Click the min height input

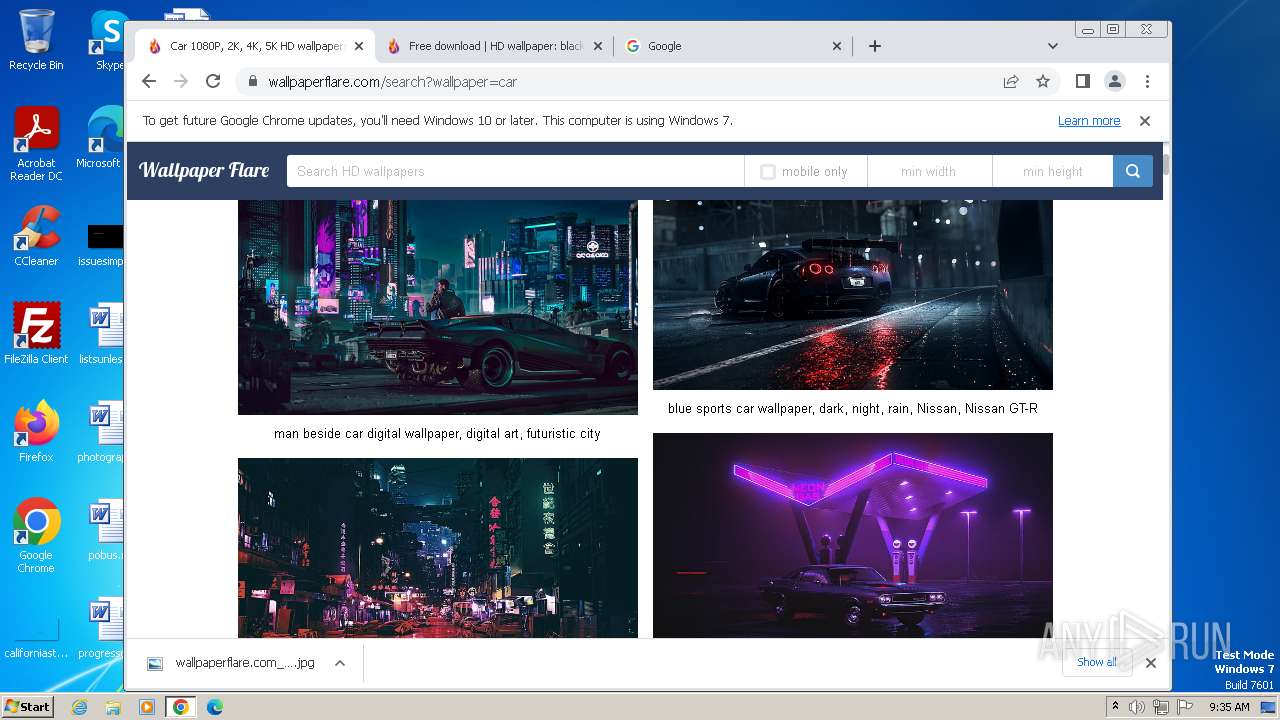(1053, 171)
